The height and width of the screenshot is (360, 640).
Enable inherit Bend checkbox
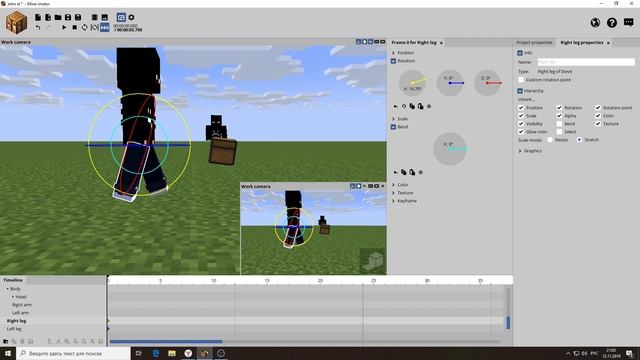[x=559, y=124]
